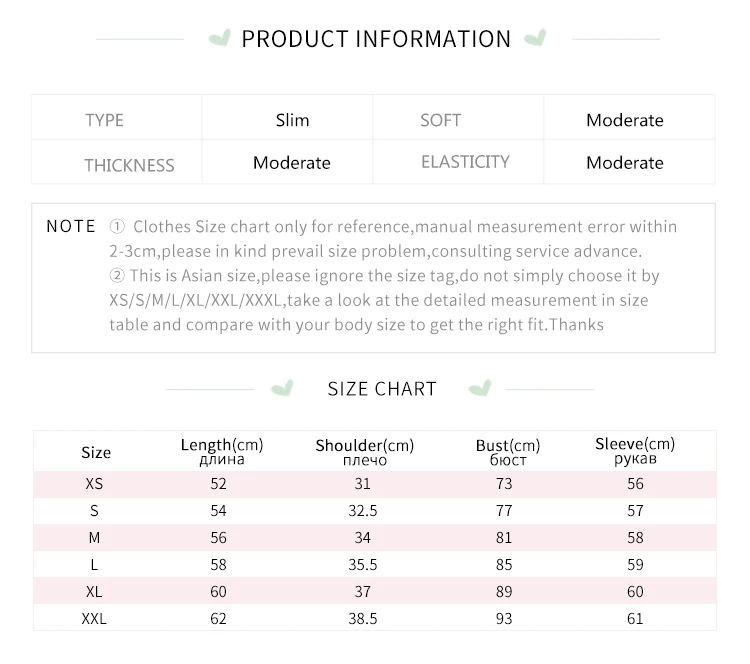Click the heart icon right of SIZE CHART
Image resolution: width=750 pixels, height=664 pixels.
pos(480,388)
